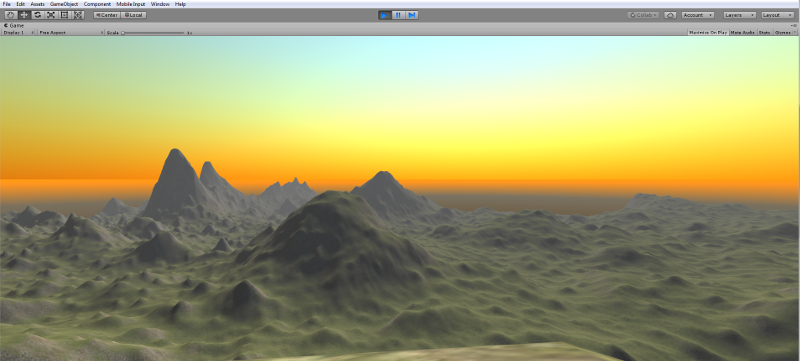The image size is (800, 361).
Task: Click the Pause button
Action: pyautogui.click(x=398, y=15)
